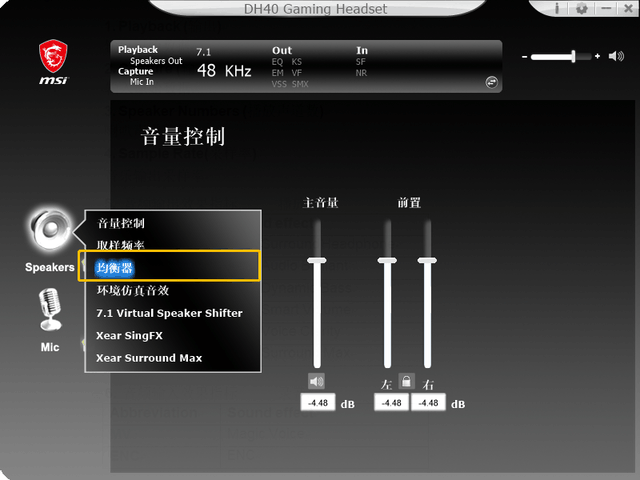
Task: Click the SF indicator under In
Action: [x=360, y=62]
